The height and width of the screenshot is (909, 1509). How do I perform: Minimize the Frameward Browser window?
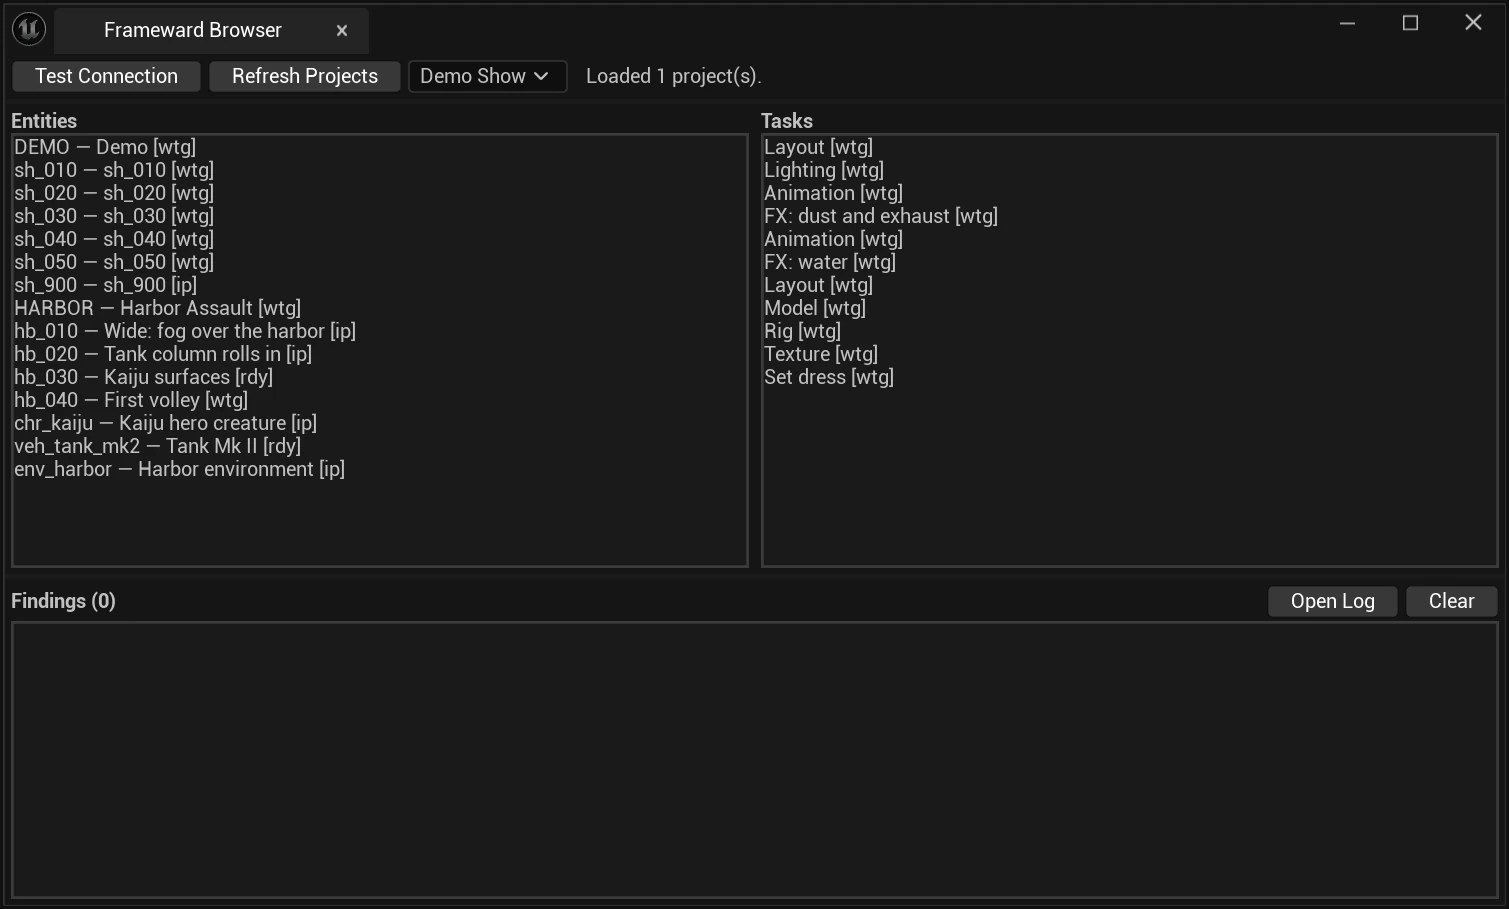1347,23
